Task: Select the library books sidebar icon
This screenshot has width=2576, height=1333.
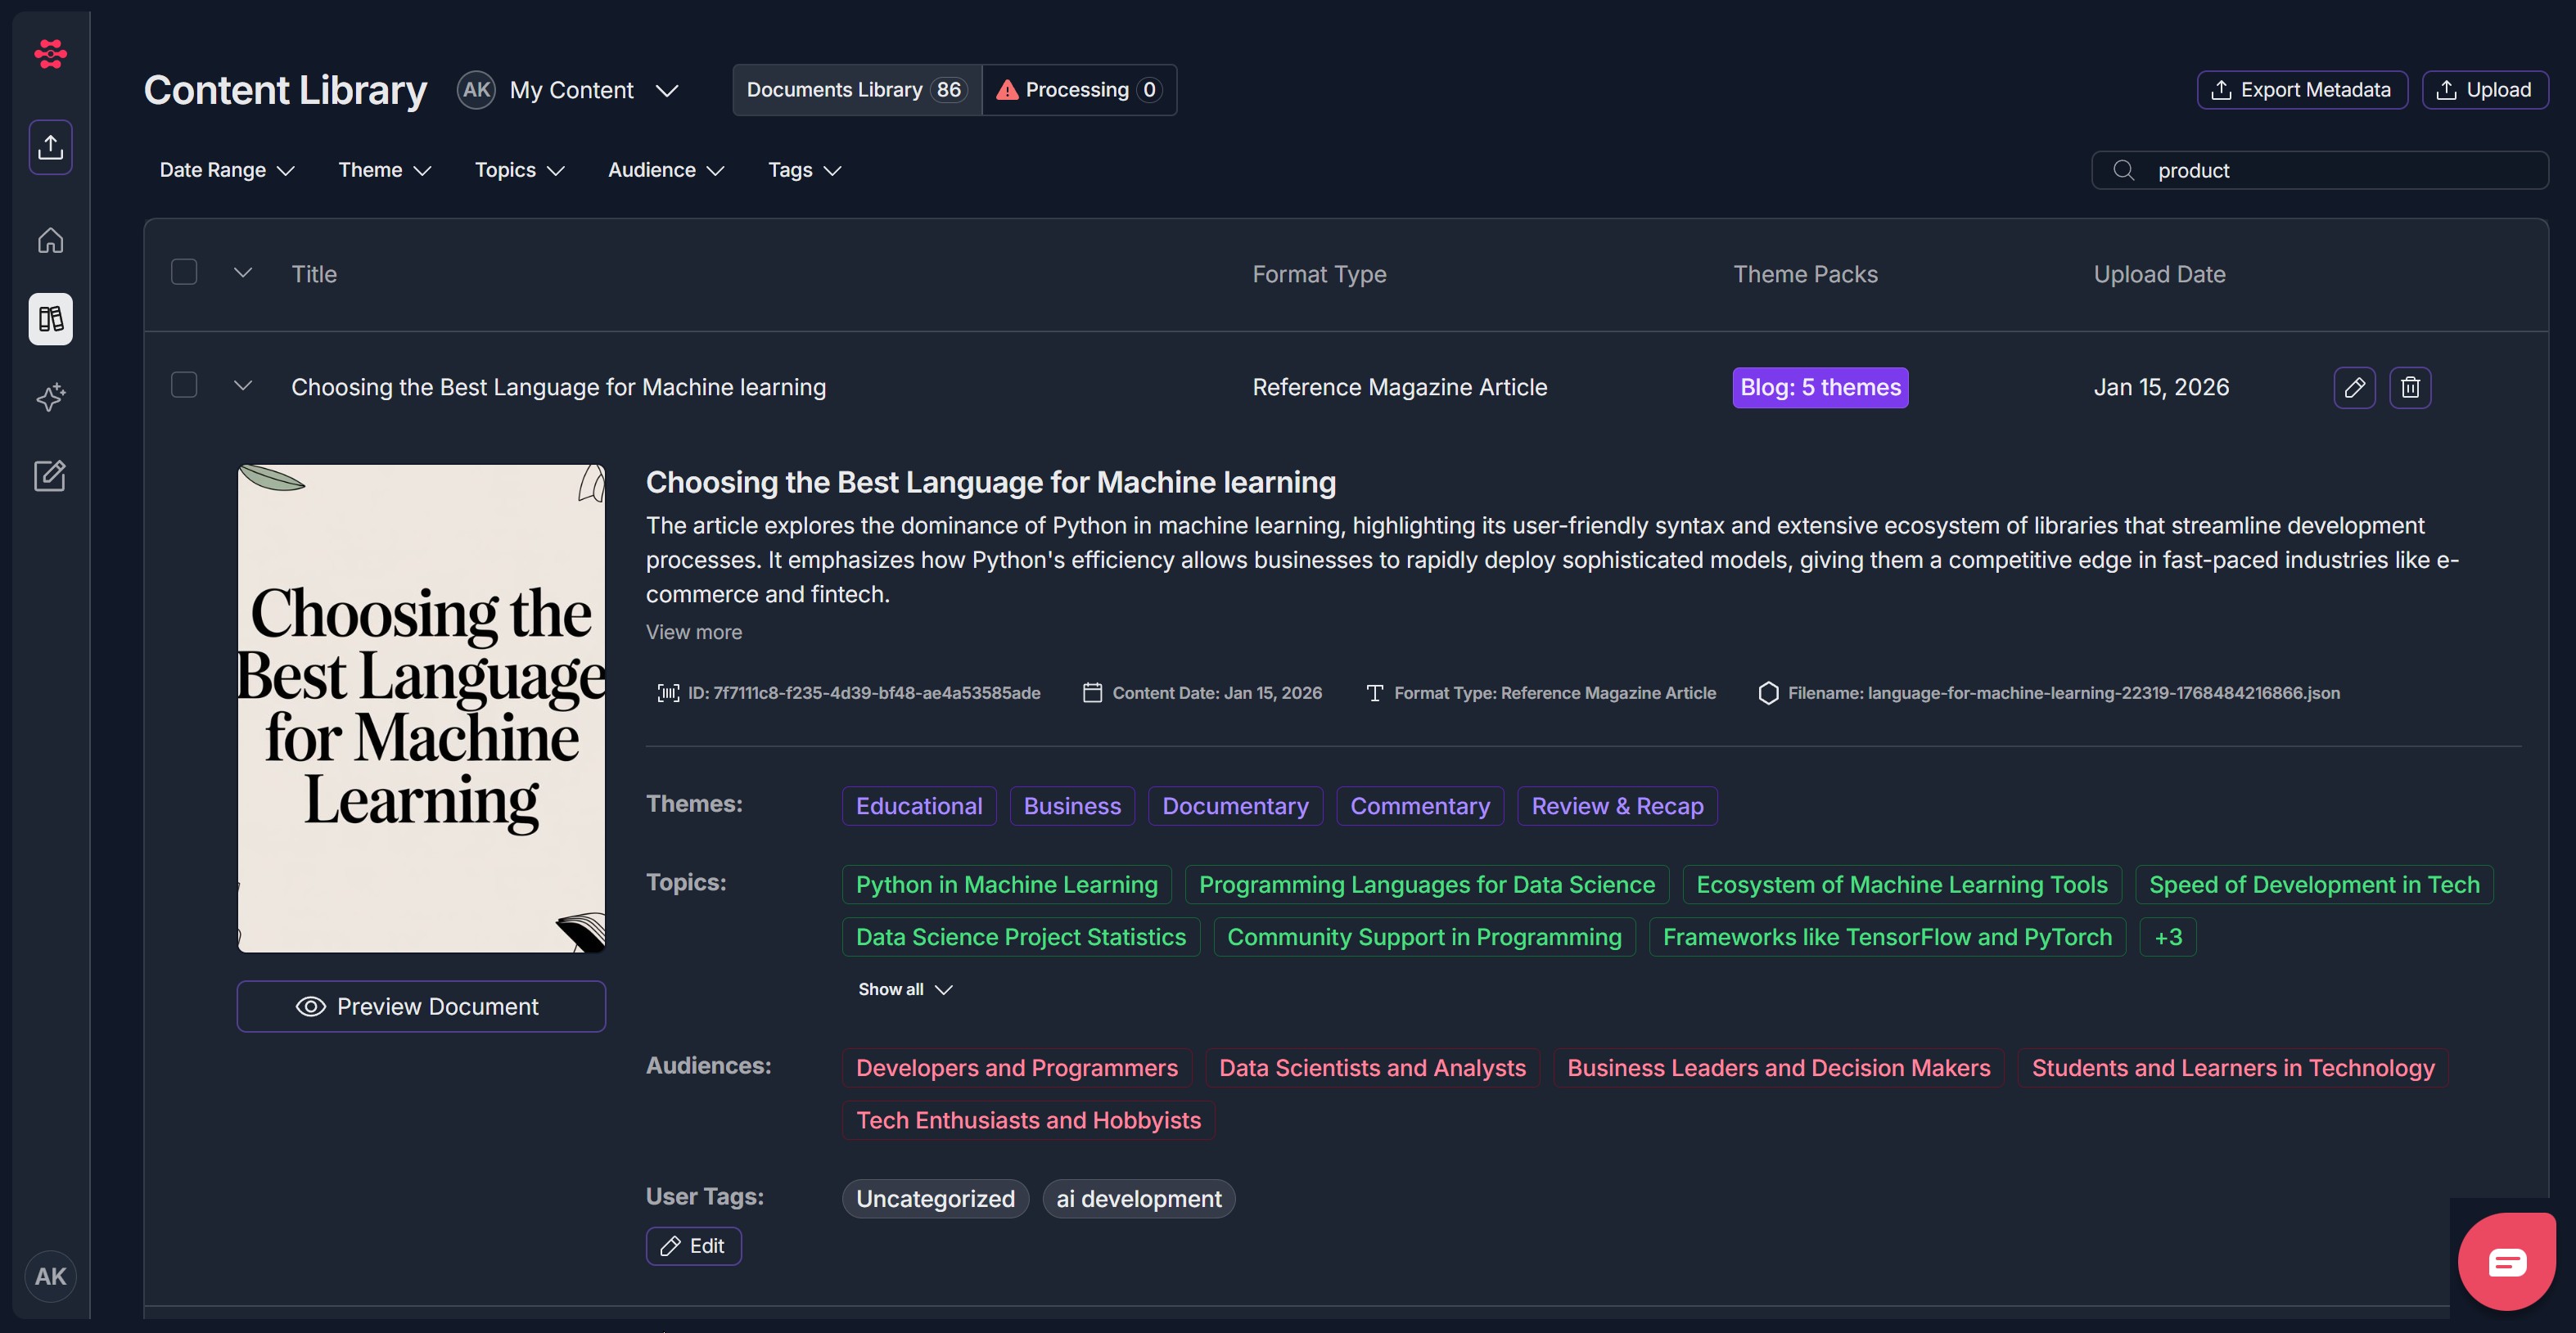Action: [50, 319]
